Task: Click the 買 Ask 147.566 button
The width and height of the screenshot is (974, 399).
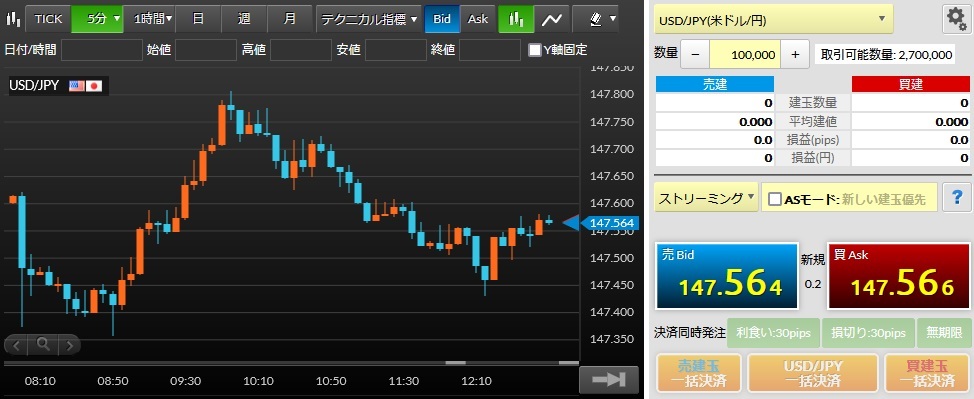Action: pos(898,276)
